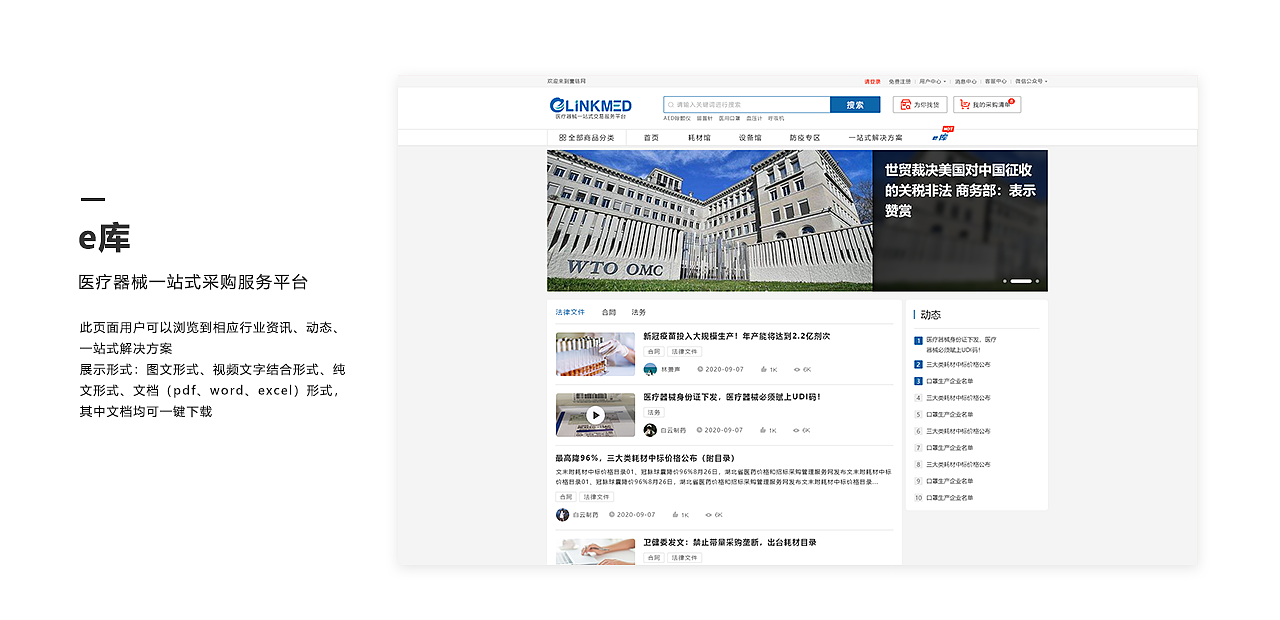The image size is (1280, 620).
Task: Open the 新冠疫苗 article thumbnail
Action: click(595, 354)
